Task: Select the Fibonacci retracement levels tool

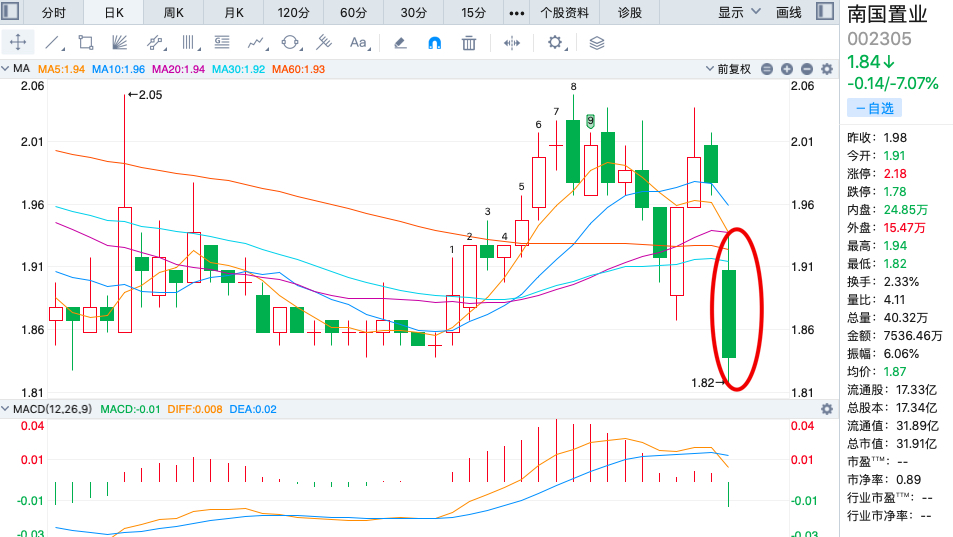Action: pos(222,42)
